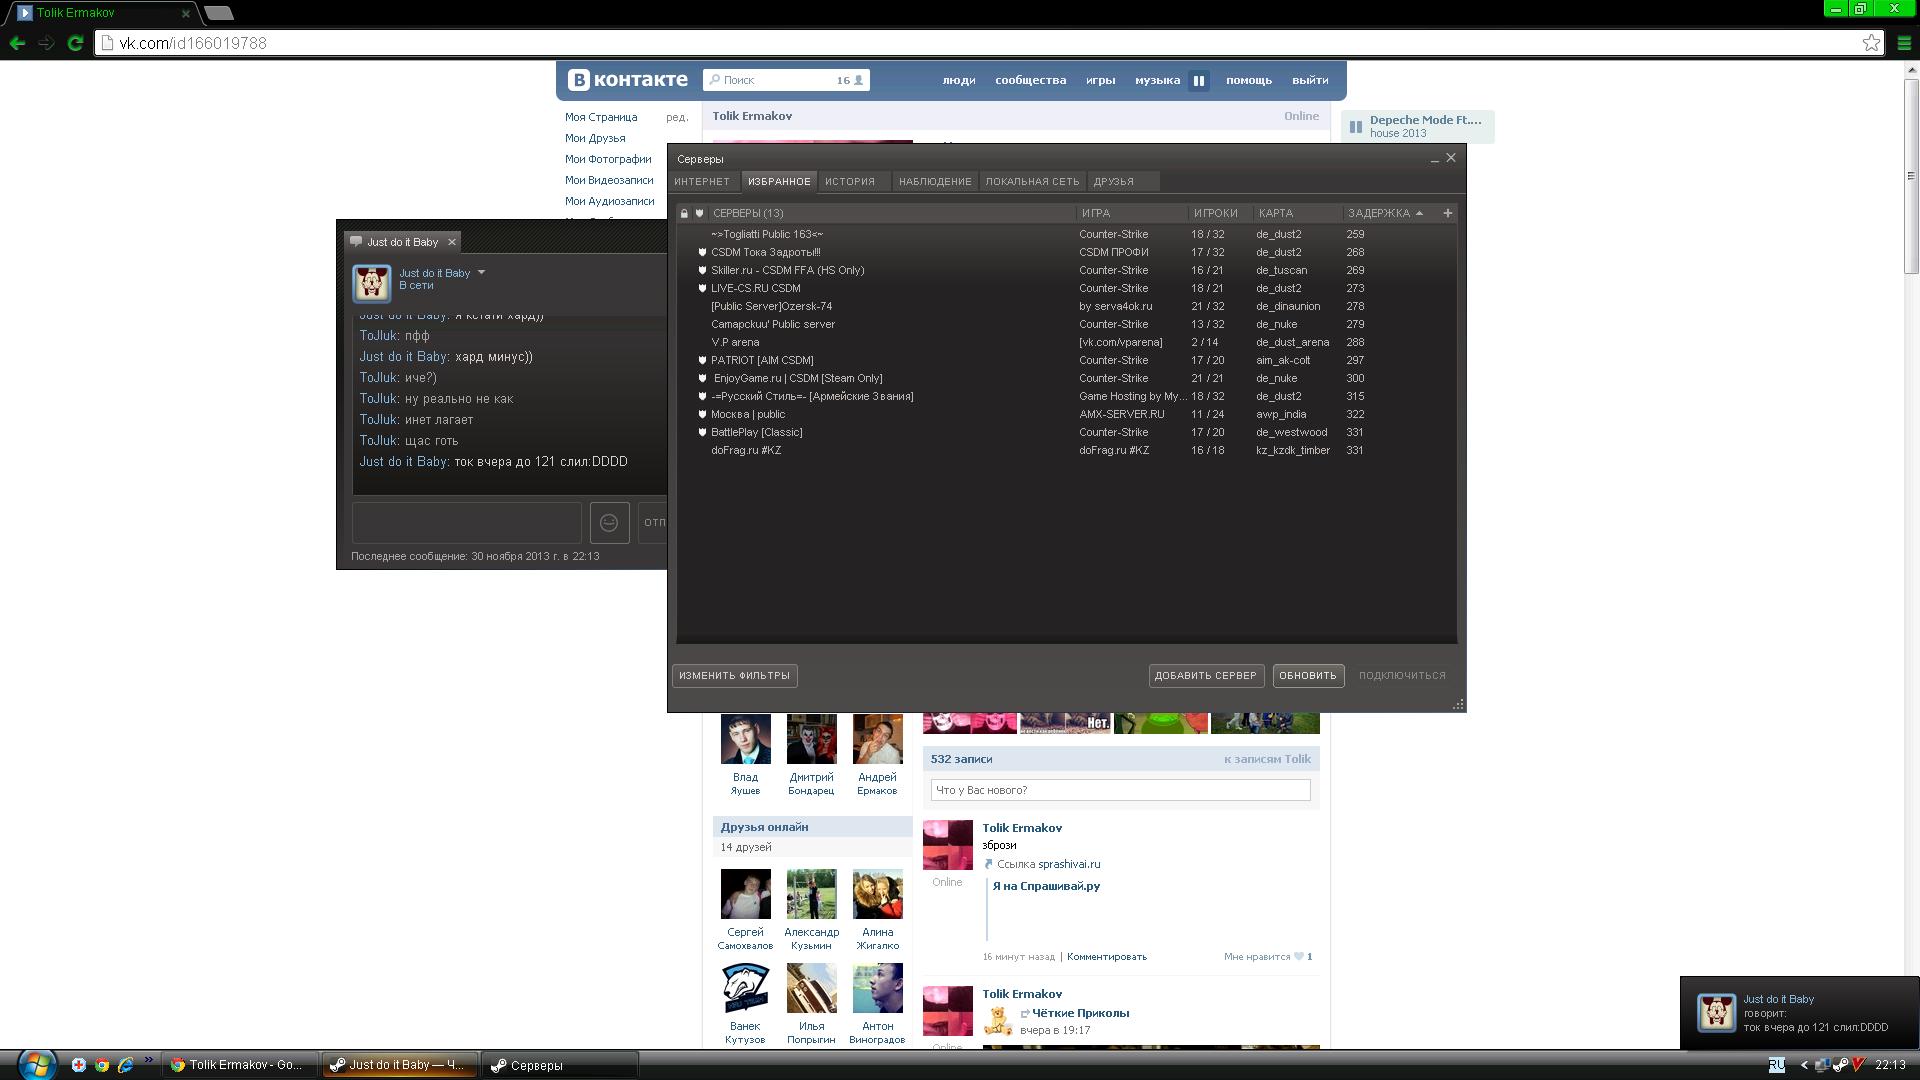The image size is (1920, 1080).
Task: Click the ОБНОВИТЬ button
Action: click(x=1307, y=676)
